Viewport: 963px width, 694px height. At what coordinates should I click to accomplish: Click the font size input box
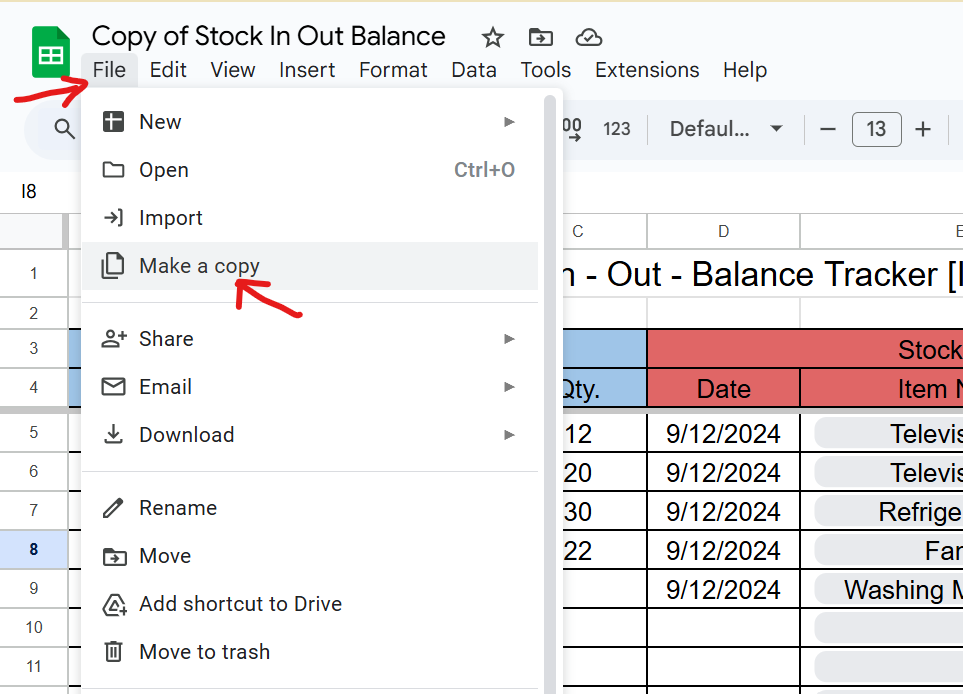click(876, 129)
